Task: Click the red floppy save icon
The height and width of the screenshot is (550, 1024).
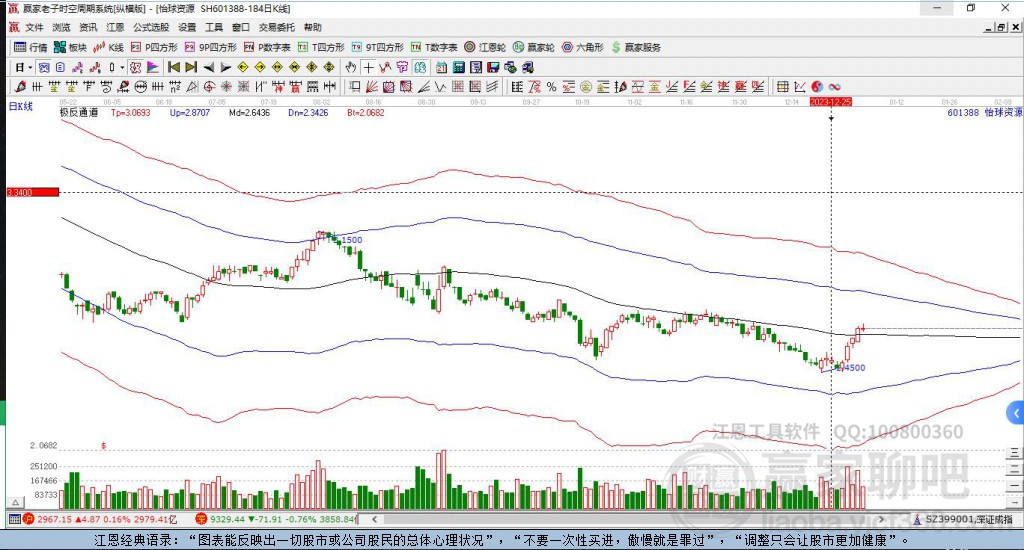Action: 493,67
